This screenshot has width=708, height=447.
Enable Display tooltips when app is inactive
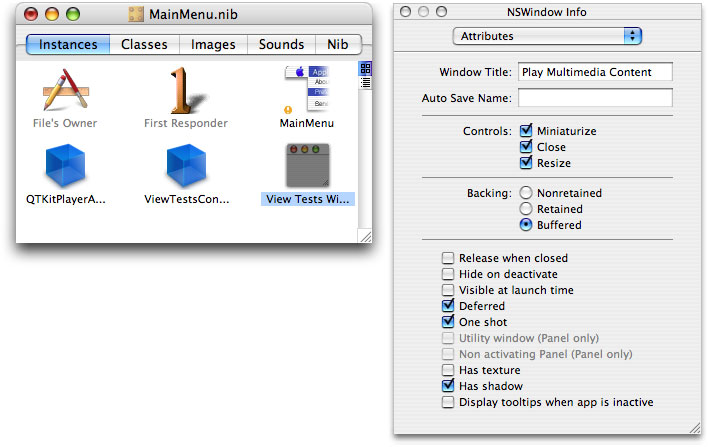pos(448,402)
